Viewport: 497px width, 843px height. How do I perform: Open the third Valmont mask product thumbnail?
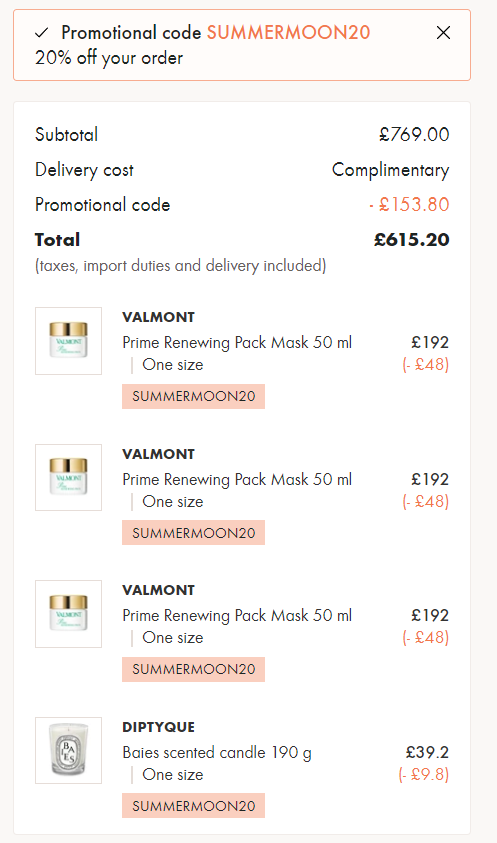68,614
